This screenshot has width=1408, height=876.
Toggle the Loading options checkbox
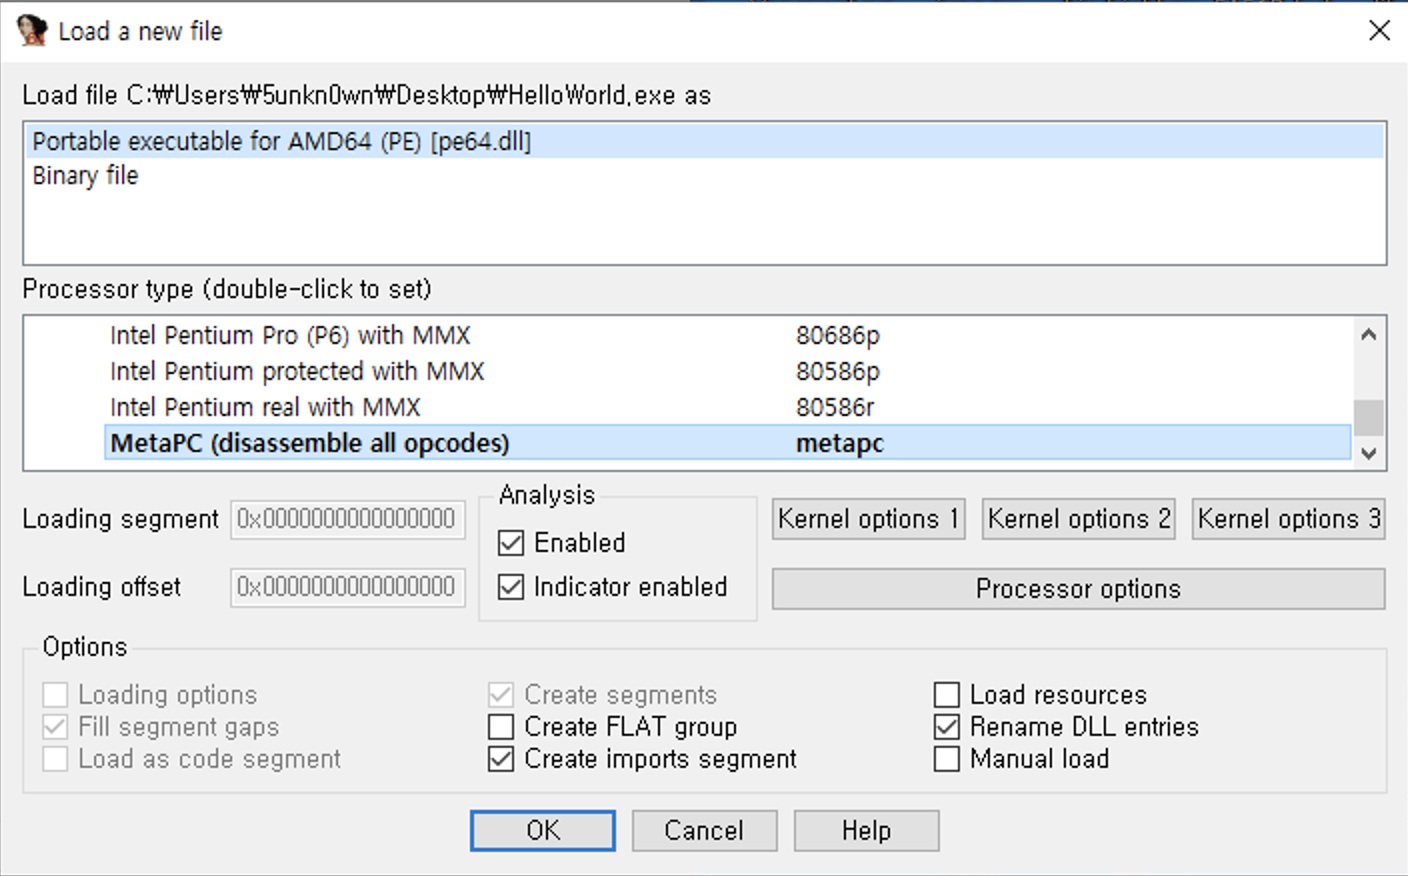(x=56, y=695)
